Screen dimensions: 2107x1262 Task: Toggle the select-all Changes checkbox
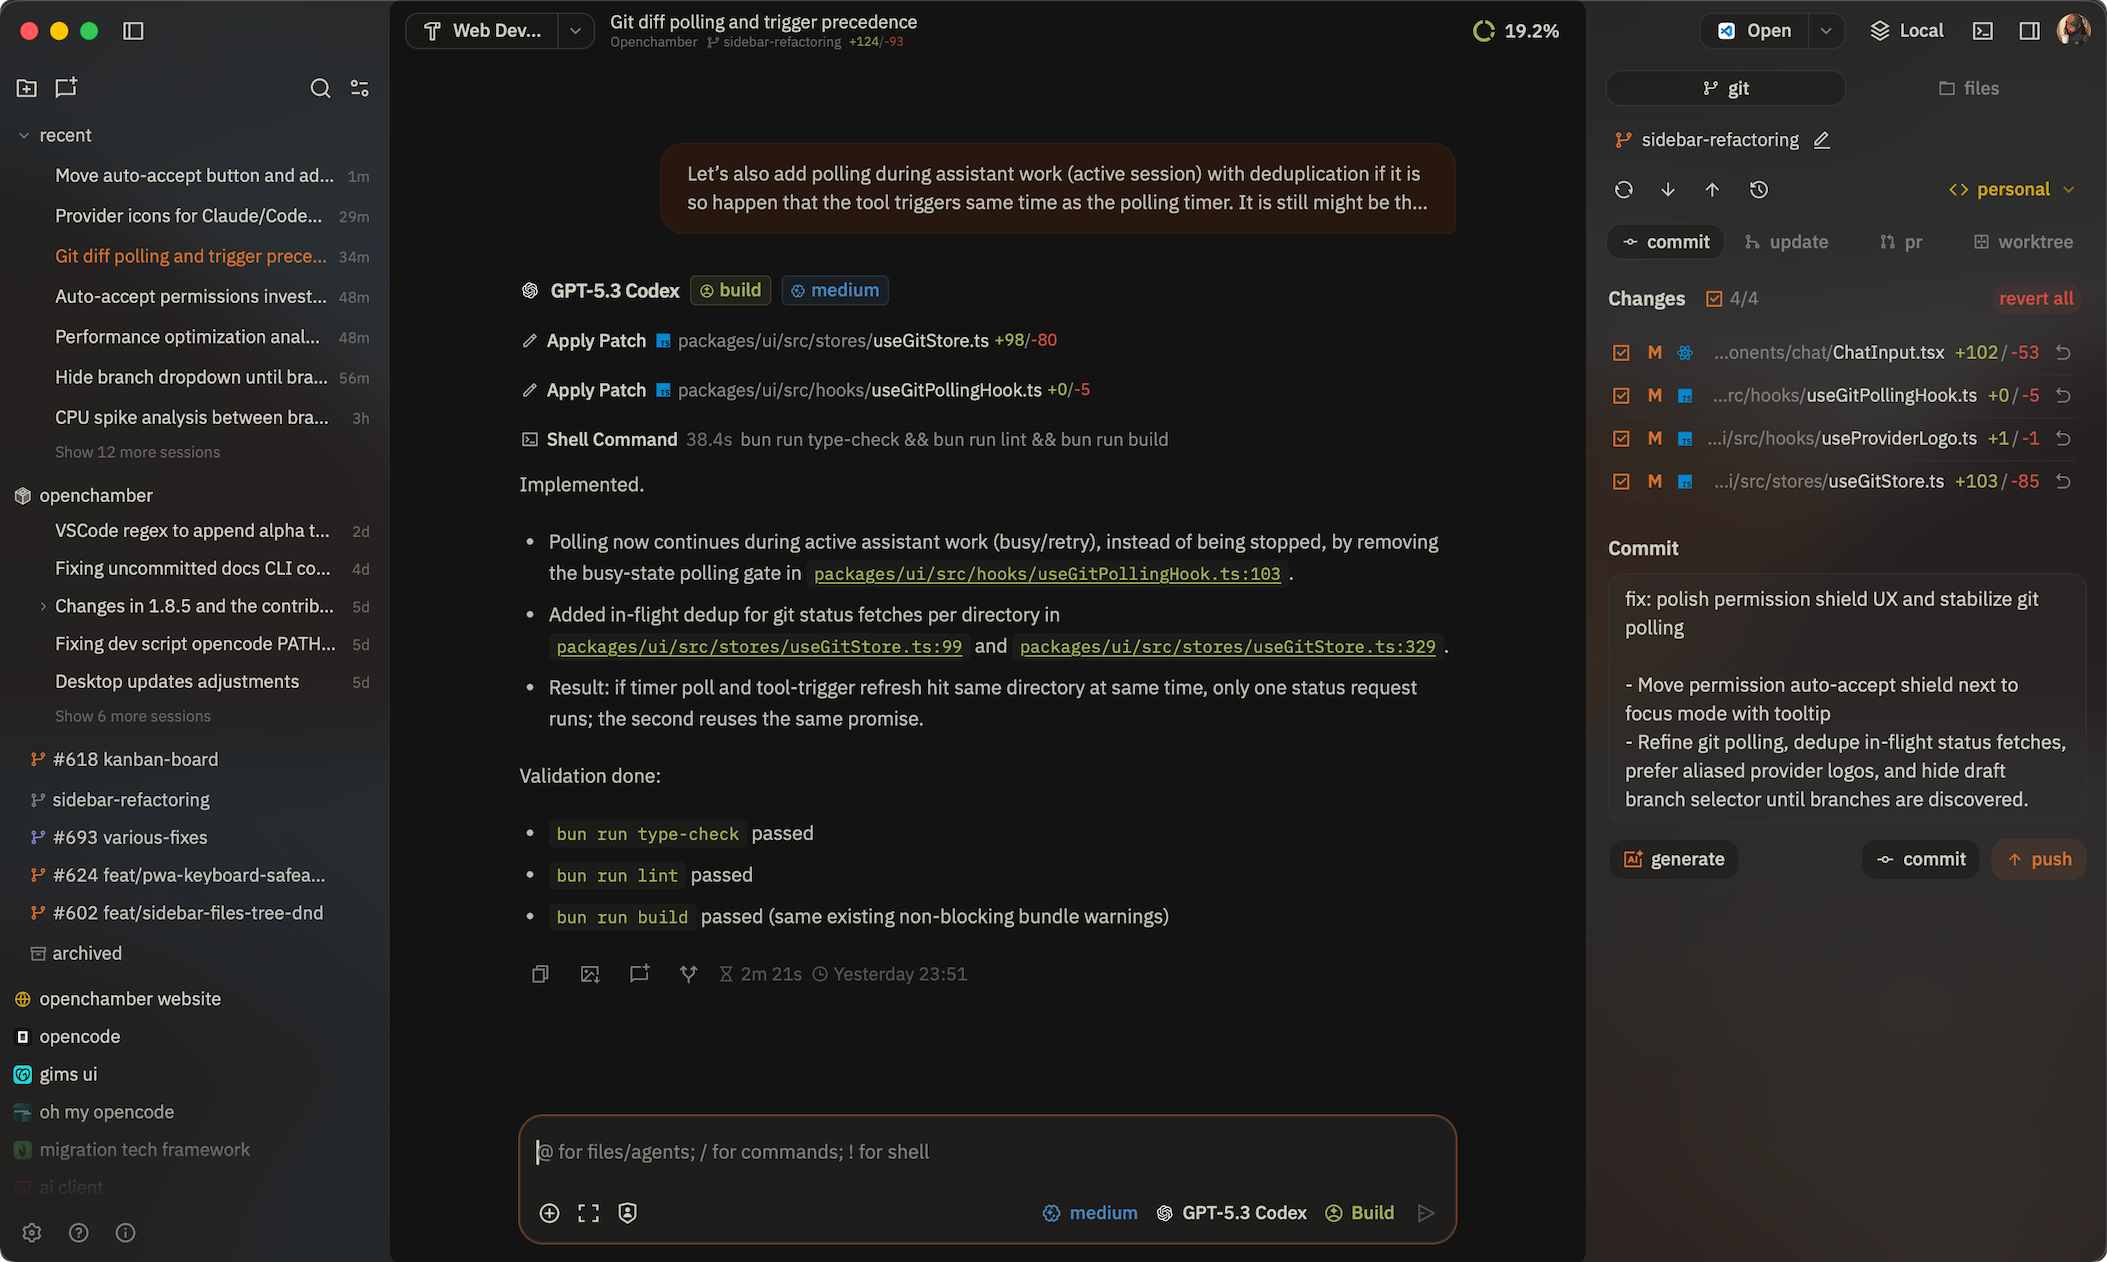point(1714,299)
